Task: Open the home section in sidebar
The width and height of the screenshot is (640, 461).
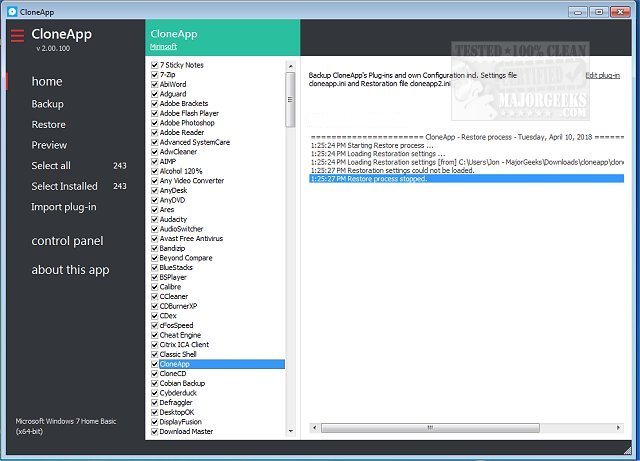Action: (x=47, y=81)
